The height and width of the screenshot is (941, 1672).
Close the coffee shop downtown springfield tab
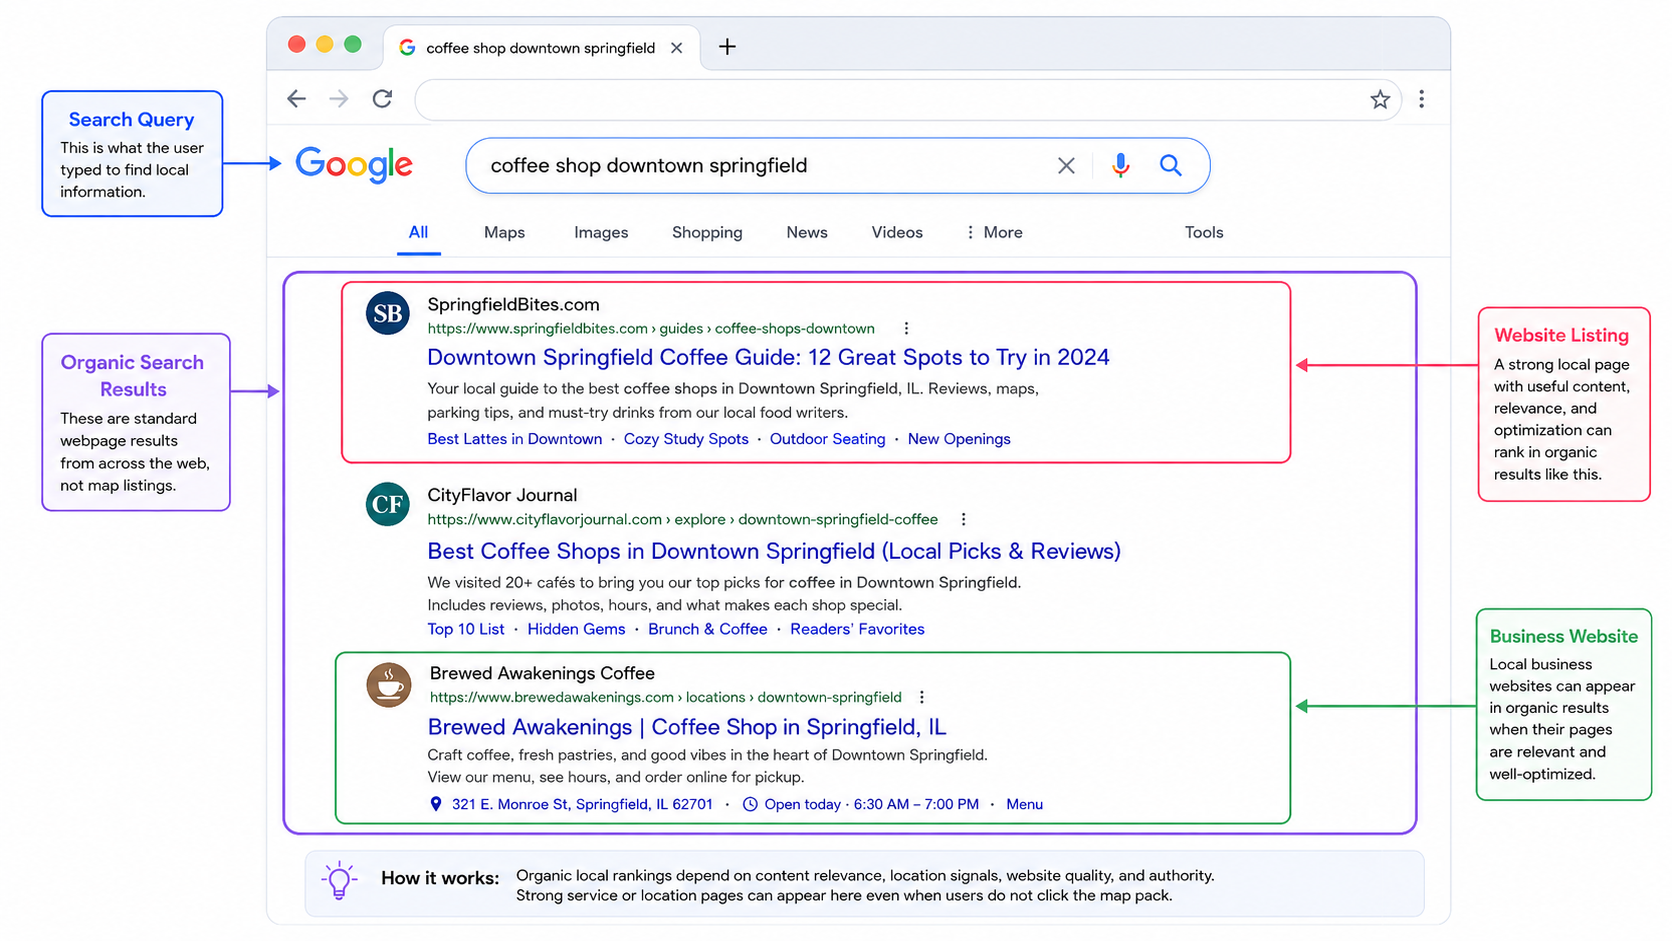[677, 48]
